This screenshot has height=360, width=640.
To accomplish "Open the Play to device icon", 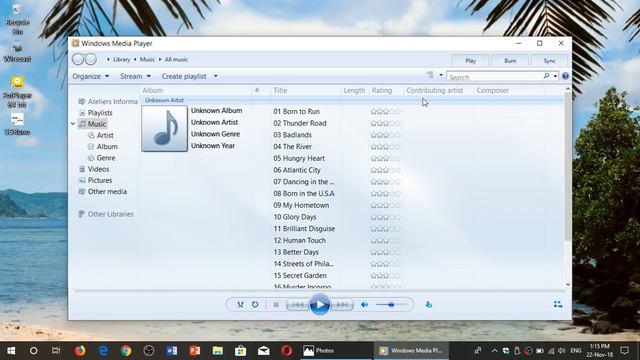I will pos(429,304).
